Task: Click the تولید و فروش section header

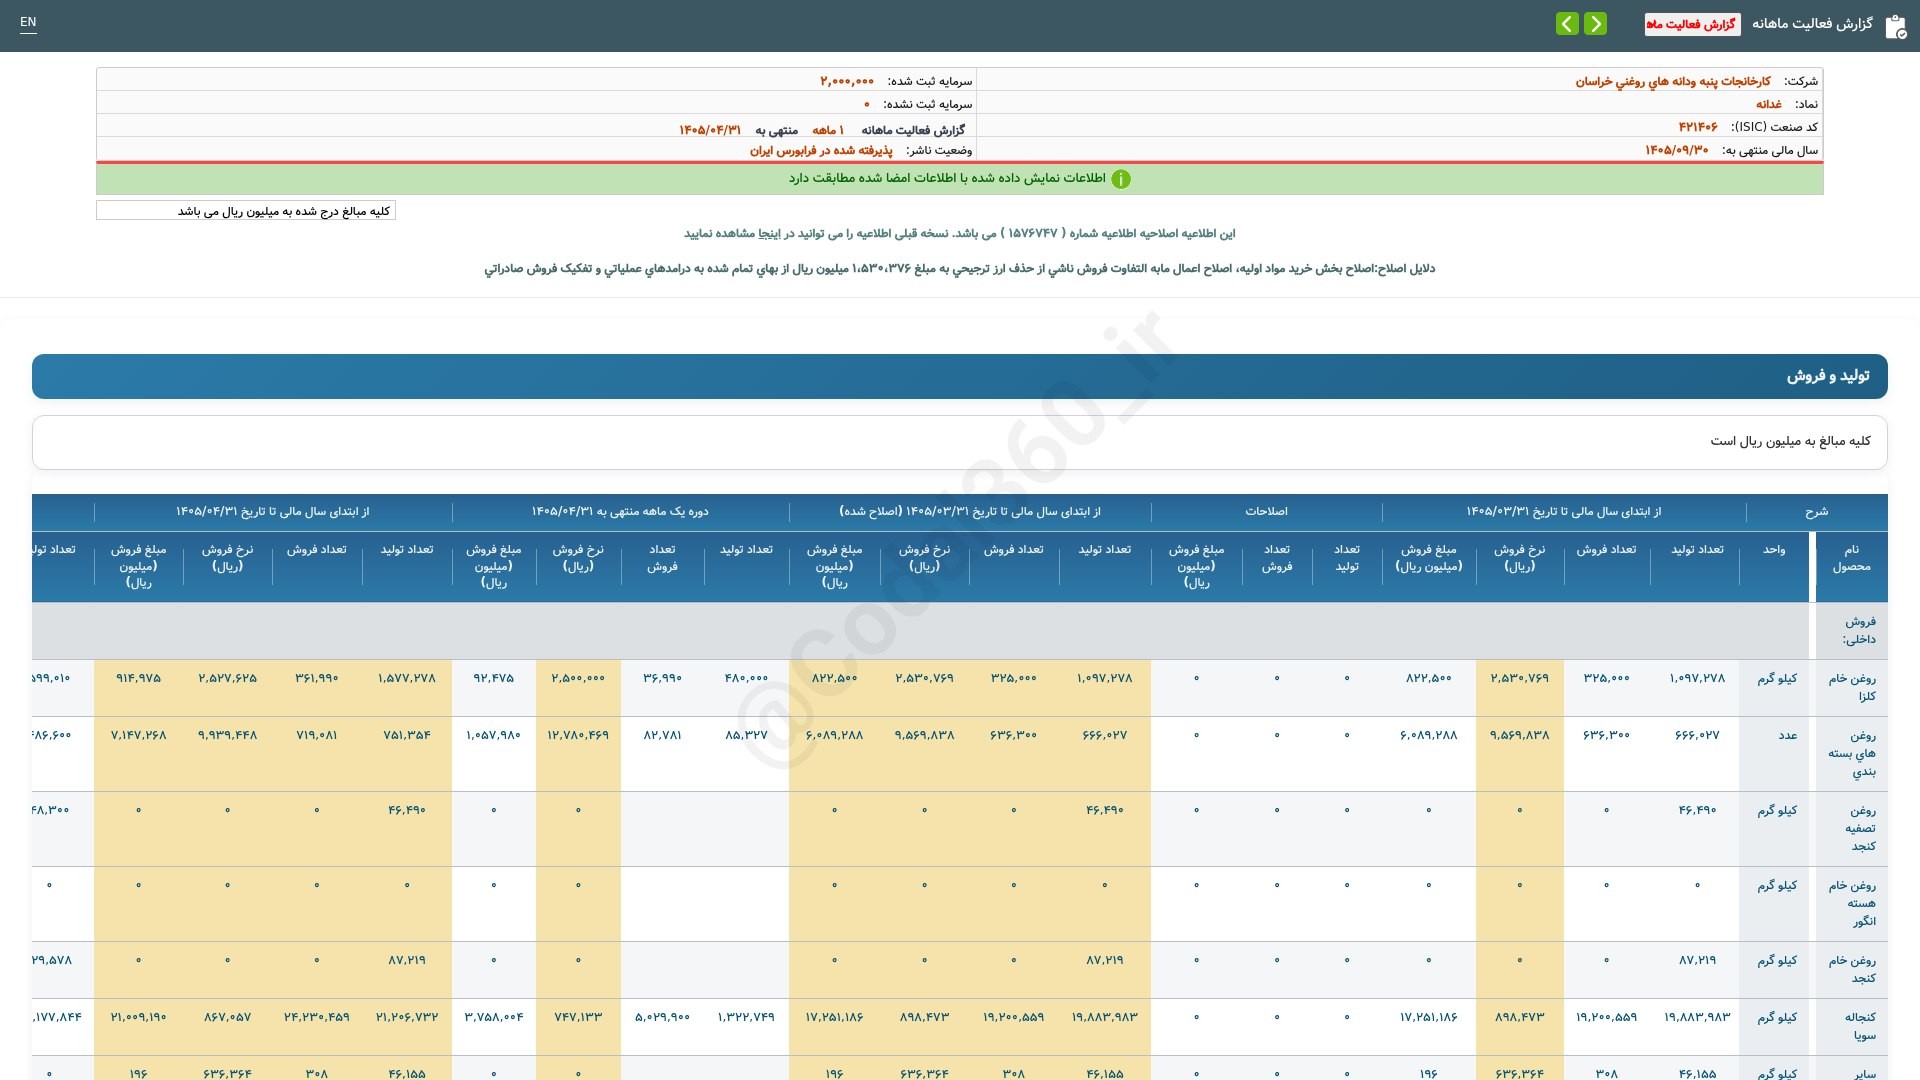Action: click(960, 376)
